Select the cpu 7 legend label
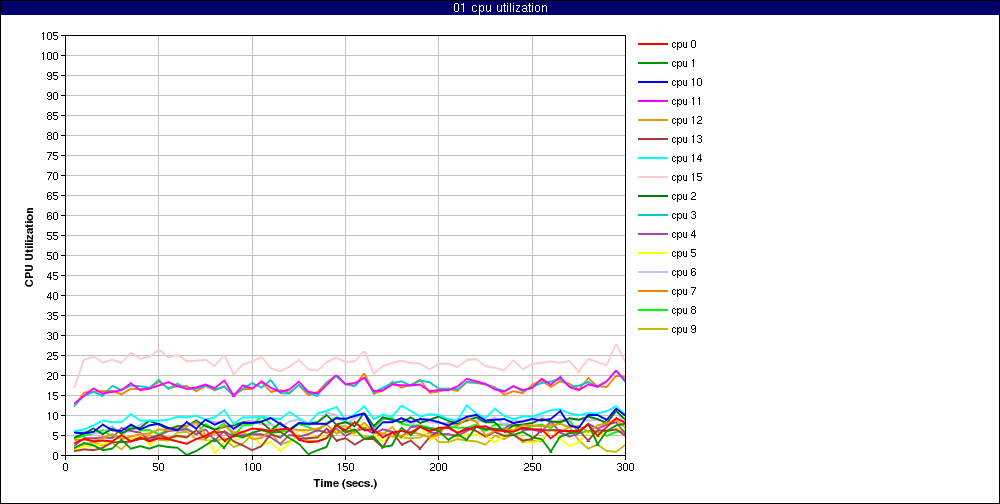Image resolution: width=1000 pixels, height=504 pixels. (683, 292)
